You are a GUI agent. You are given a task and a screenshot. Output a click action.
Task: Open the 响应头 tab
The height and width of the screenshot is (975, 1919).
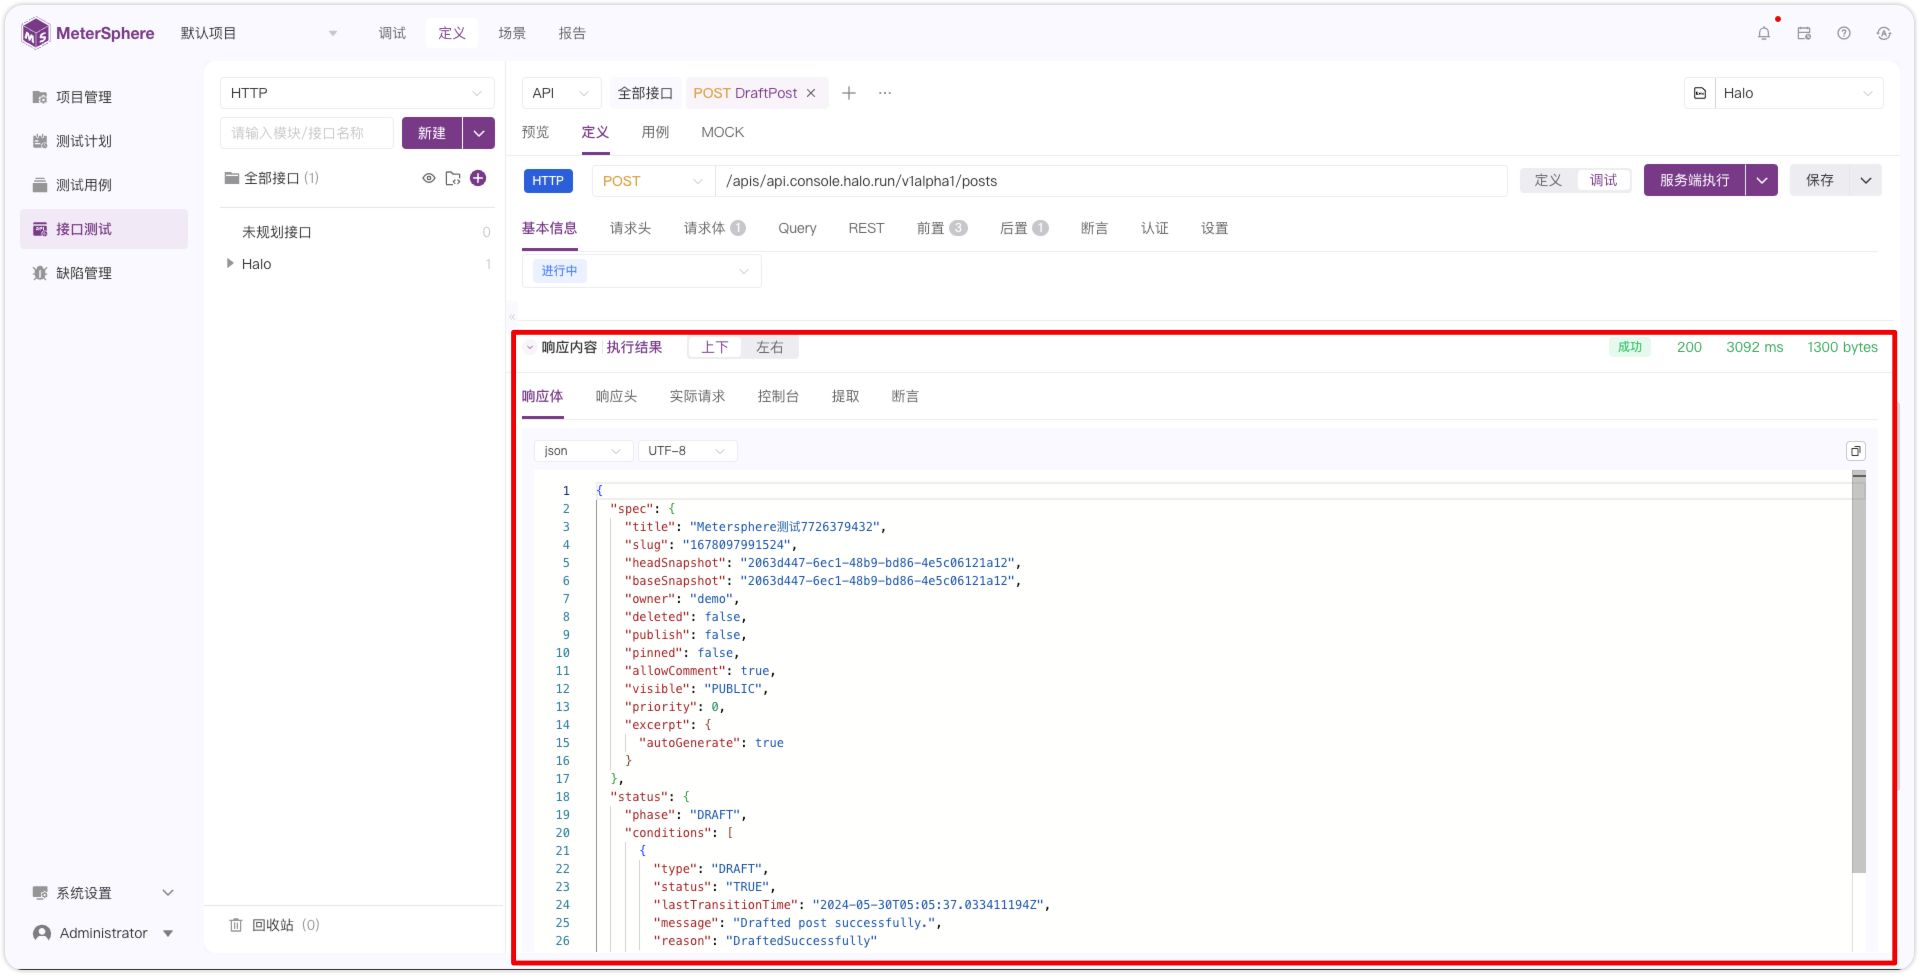pos(616,396)
